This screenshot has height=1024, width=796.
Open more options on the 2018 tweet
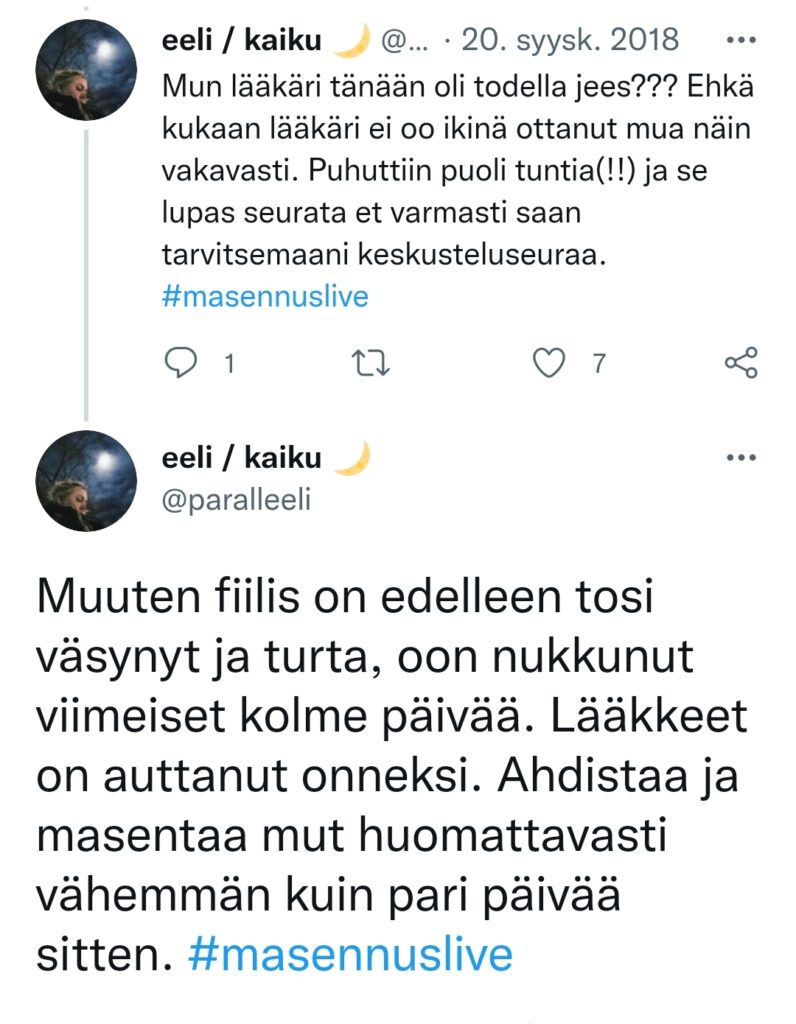[x=741, y=40]
